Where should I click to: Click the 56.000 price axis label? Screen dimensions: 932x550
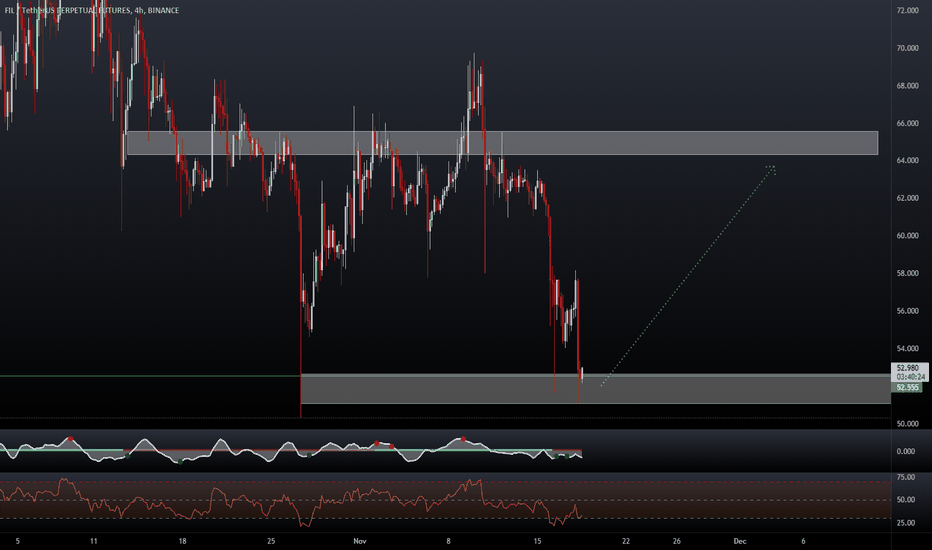point(908,311)
